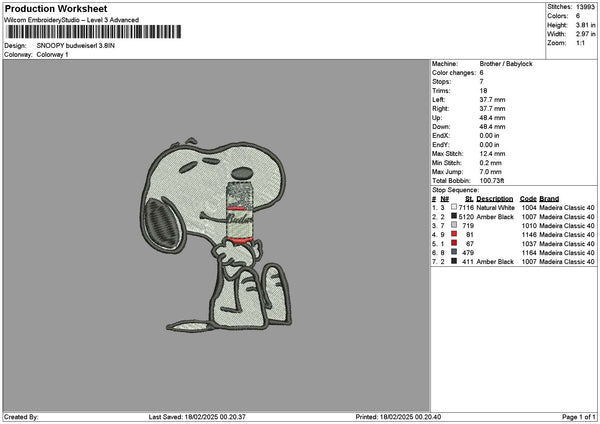Click the Machine value Brother / Babylock
The height and width of the screenshot is (424, 600).
click(506, 64)
